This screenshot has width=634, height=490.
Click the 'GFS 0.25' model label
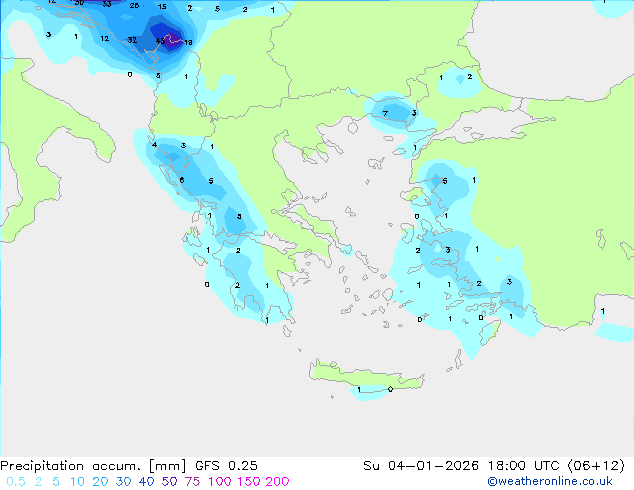[x=226, y=466]
